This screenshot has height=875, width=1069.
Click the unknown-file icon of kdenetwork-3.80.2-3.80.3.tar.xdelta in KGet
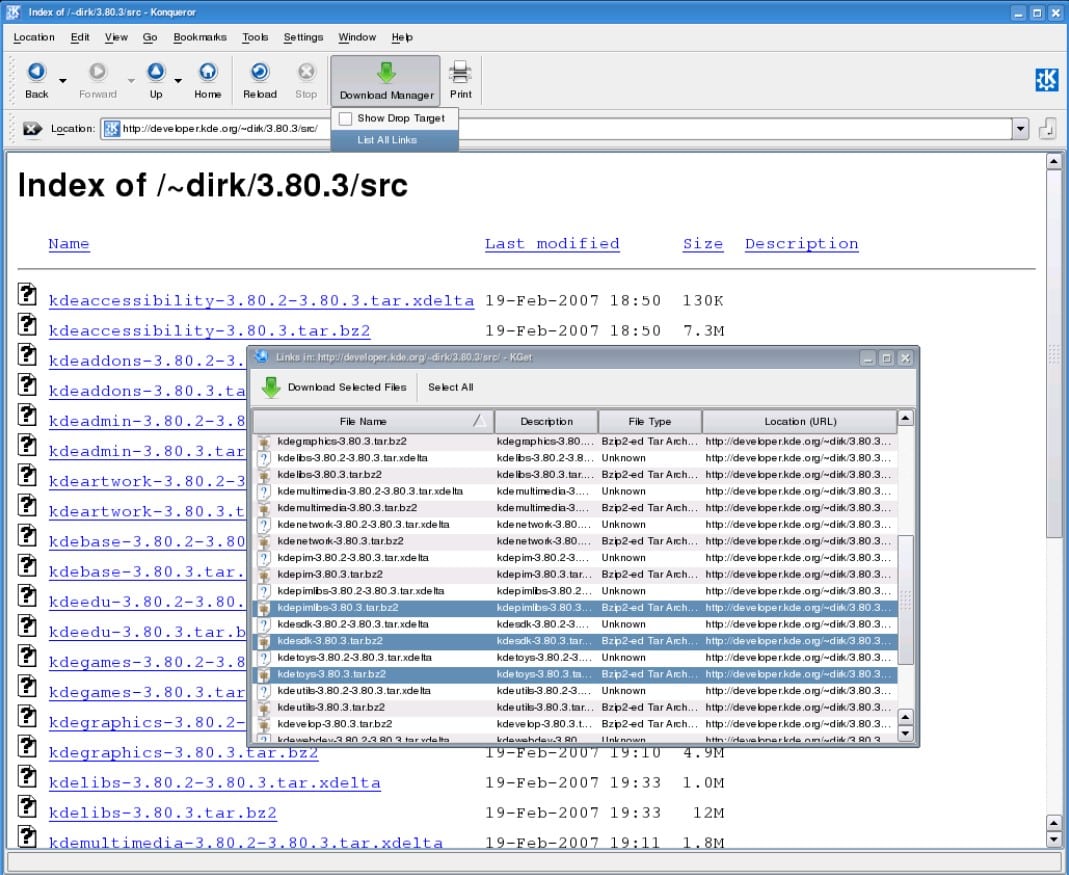[x=265, y=525]
